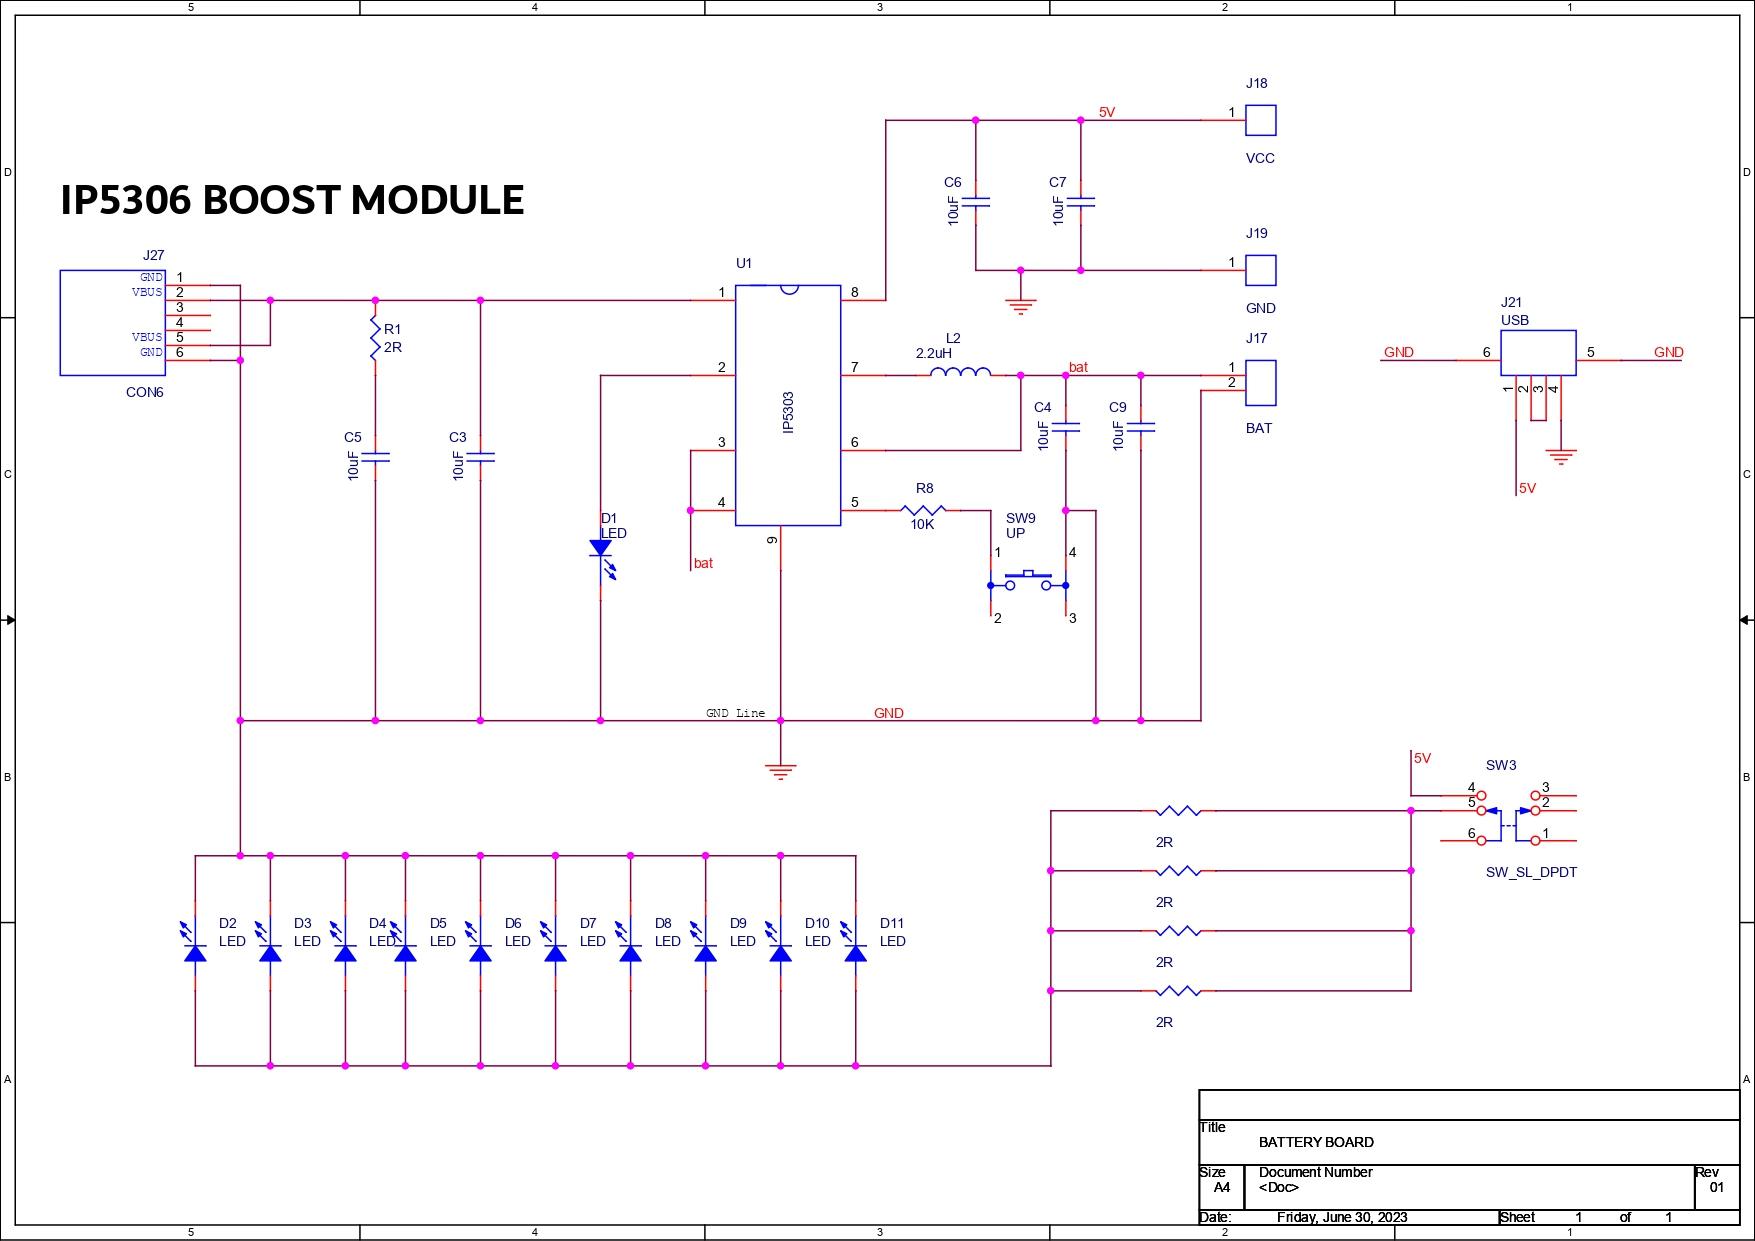1755x1241 pixels.
Task: Click the 5V net label near J18
Action: click(1107, 113)
